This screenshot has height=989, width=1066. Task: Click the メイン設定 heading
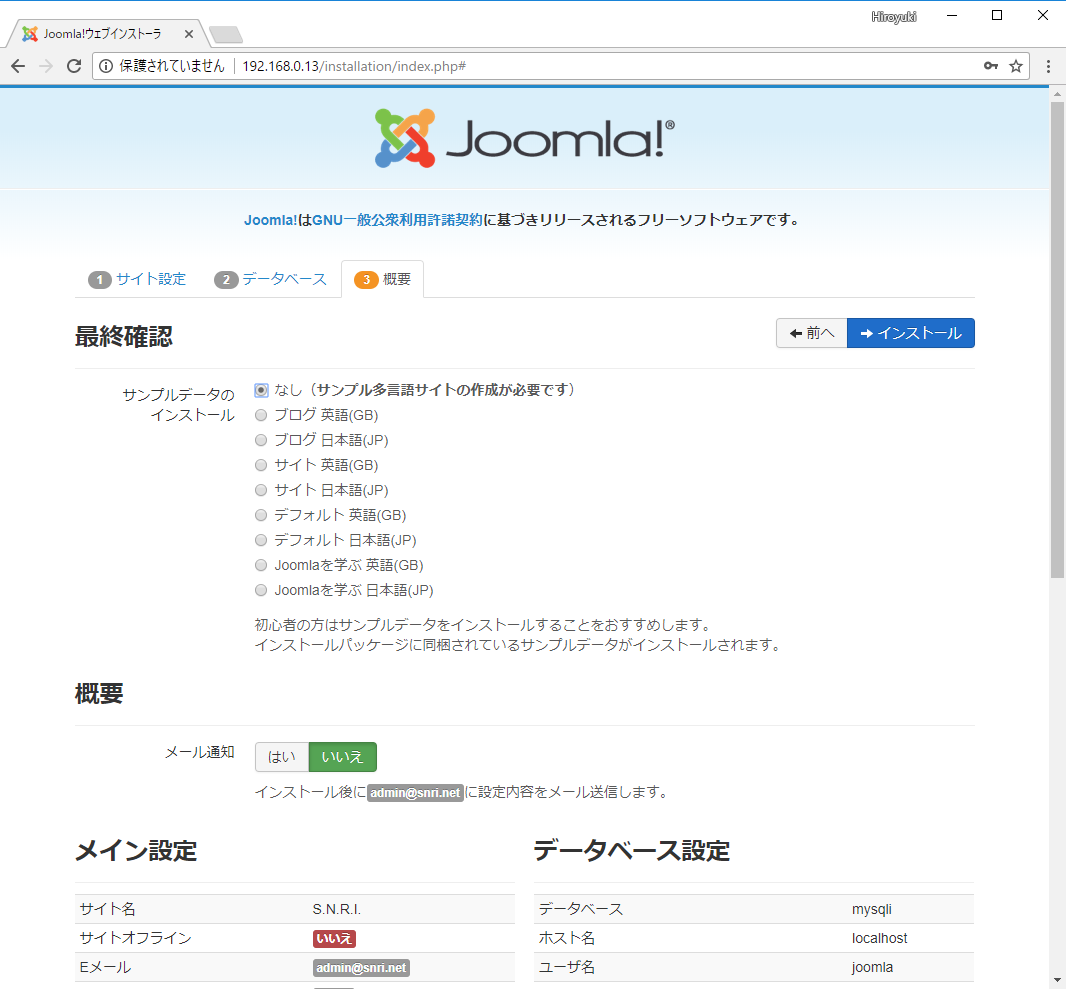coord(136,851)
